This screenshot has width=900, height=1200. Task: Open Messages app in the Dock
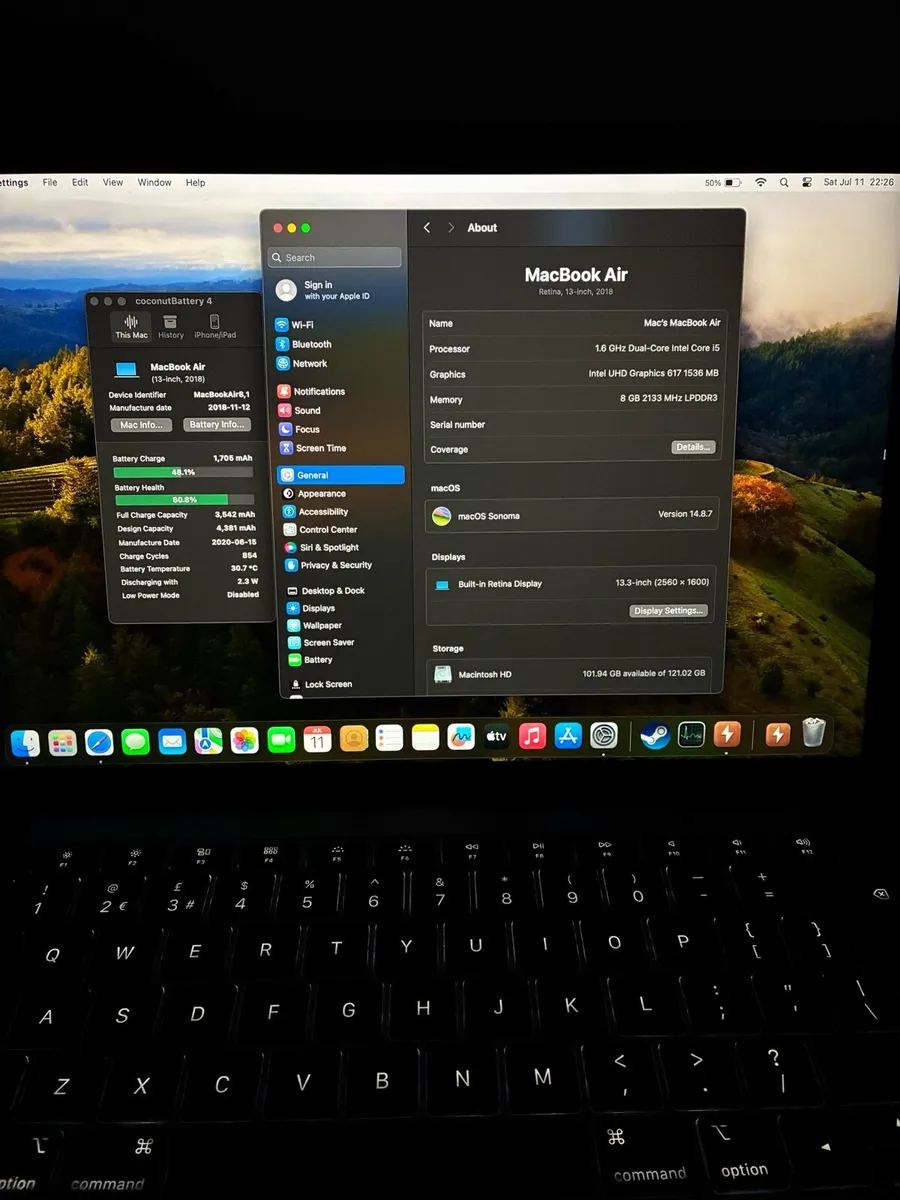135,741
